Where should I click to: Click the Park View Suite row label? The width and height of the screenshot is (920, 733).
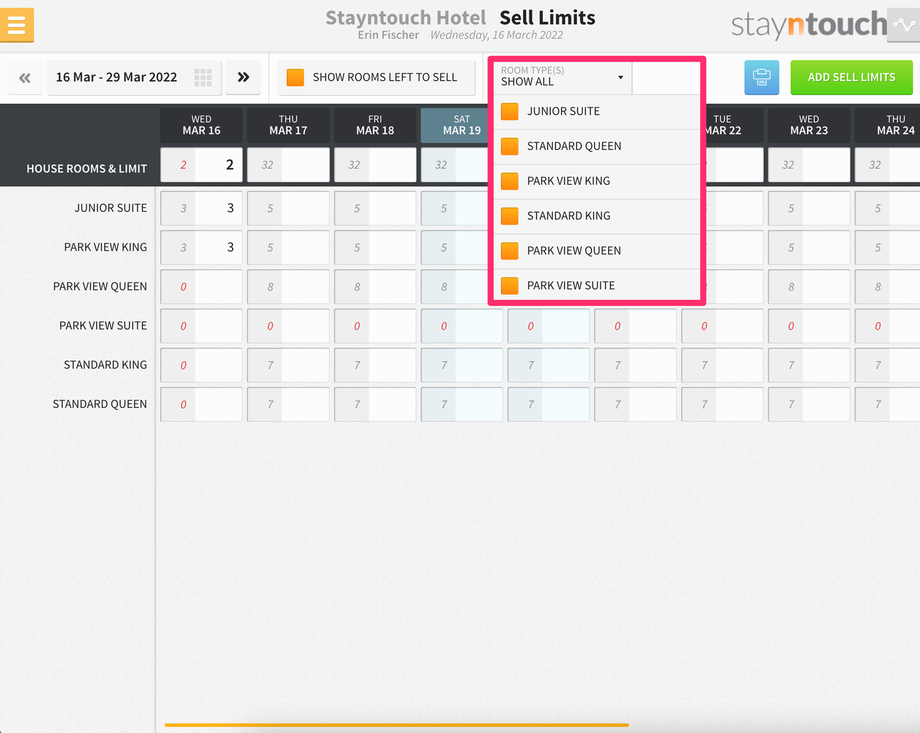pyautogui.click(x=103, y=326)
